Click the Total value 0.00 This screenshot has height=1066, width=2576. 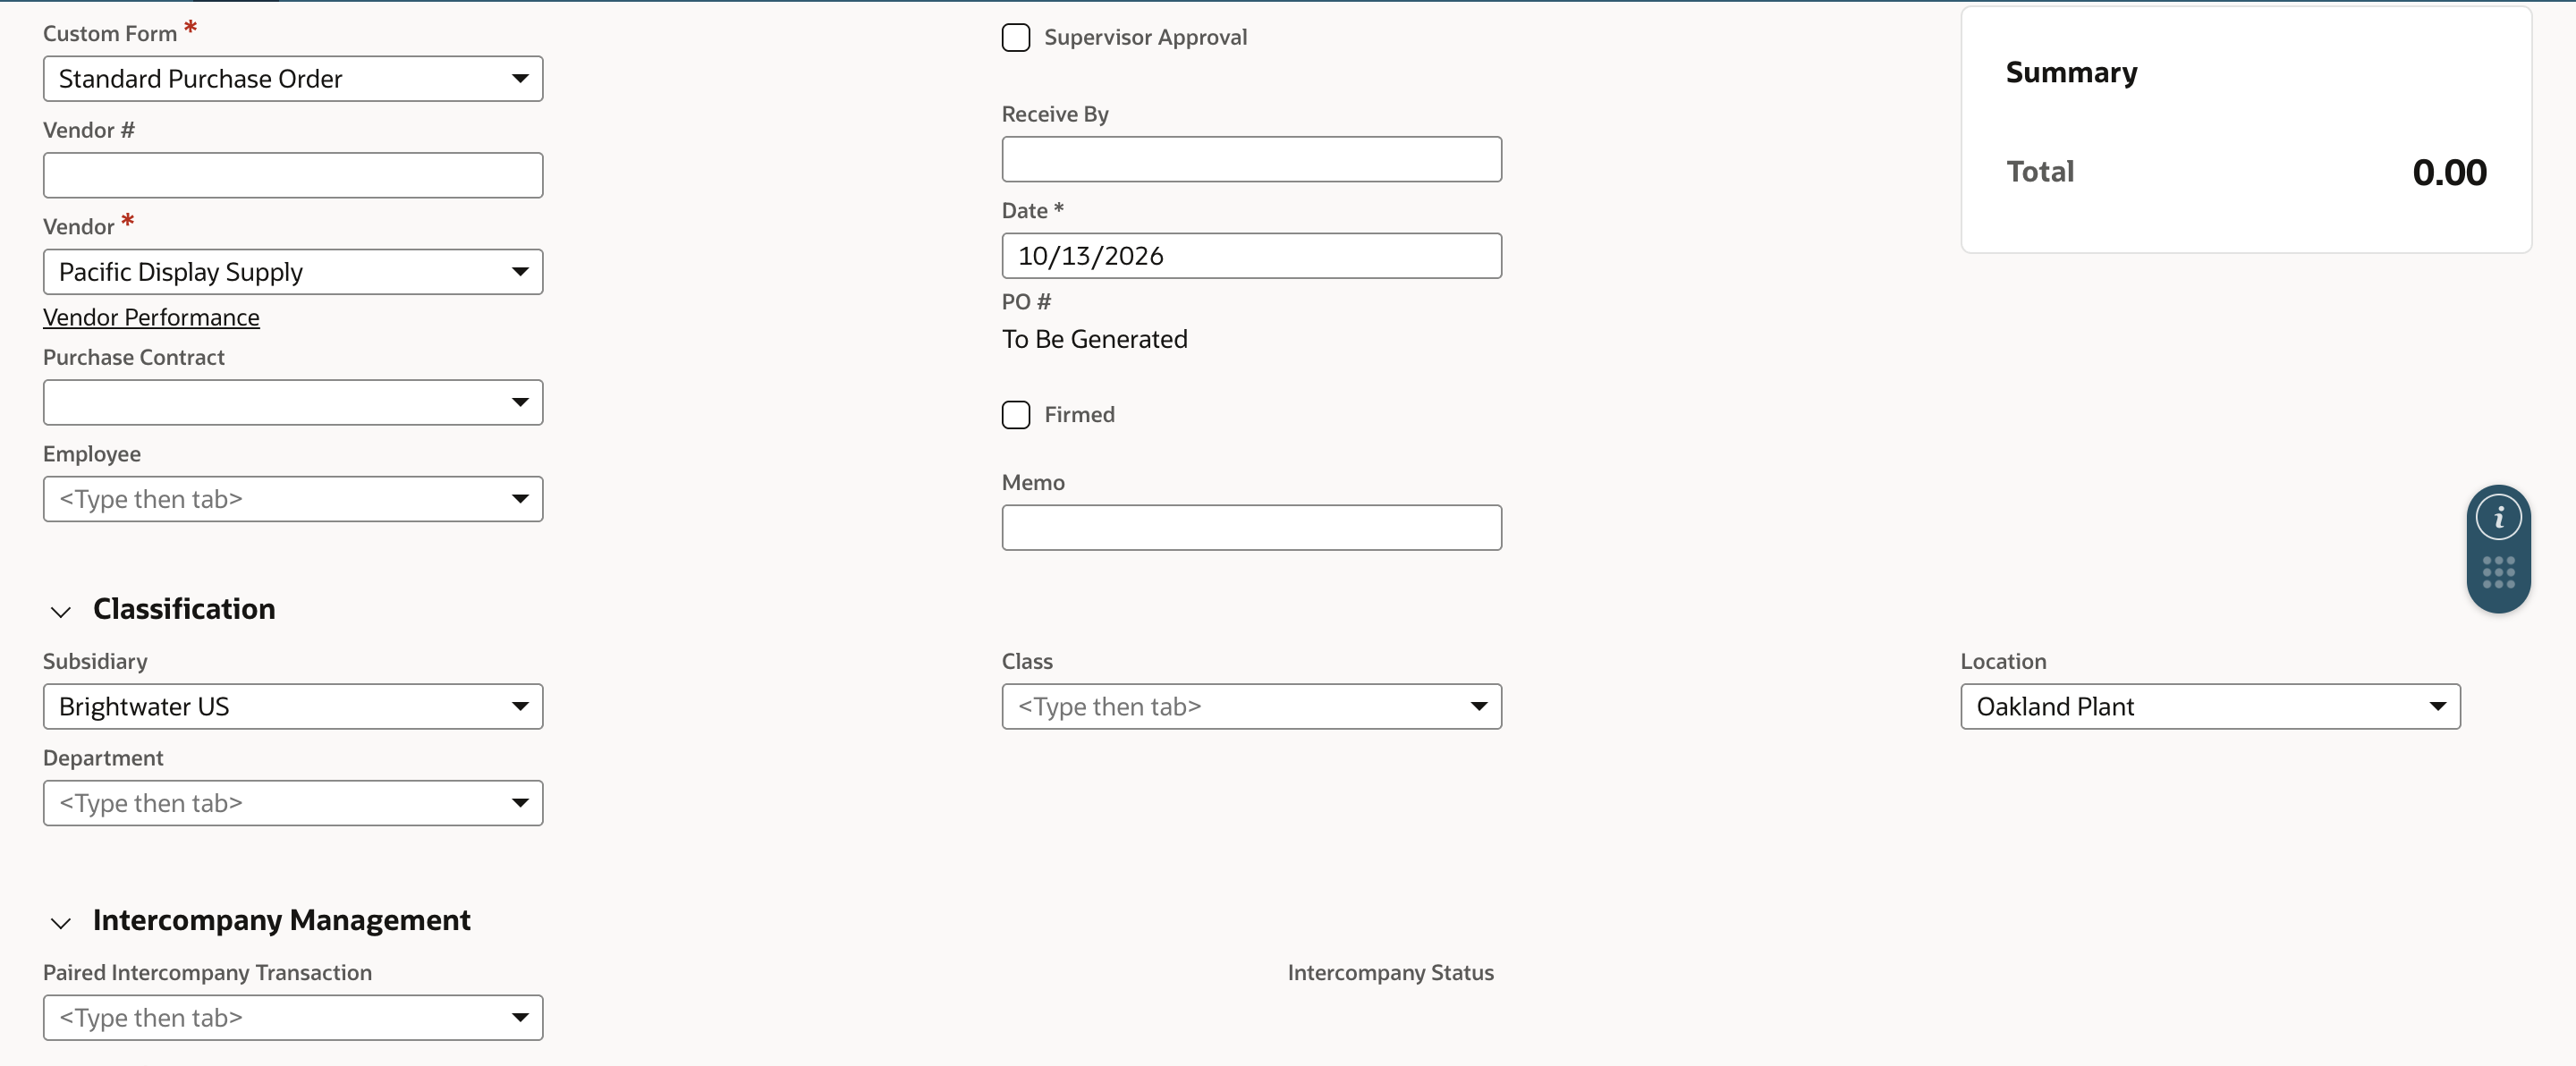(2449, 173)
